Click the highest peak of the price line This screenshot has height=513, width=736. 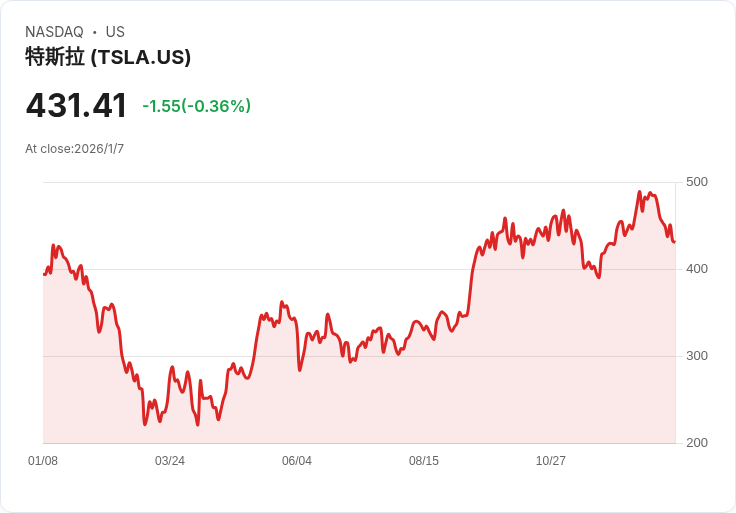pyautogui.click(x=639, y=192)
